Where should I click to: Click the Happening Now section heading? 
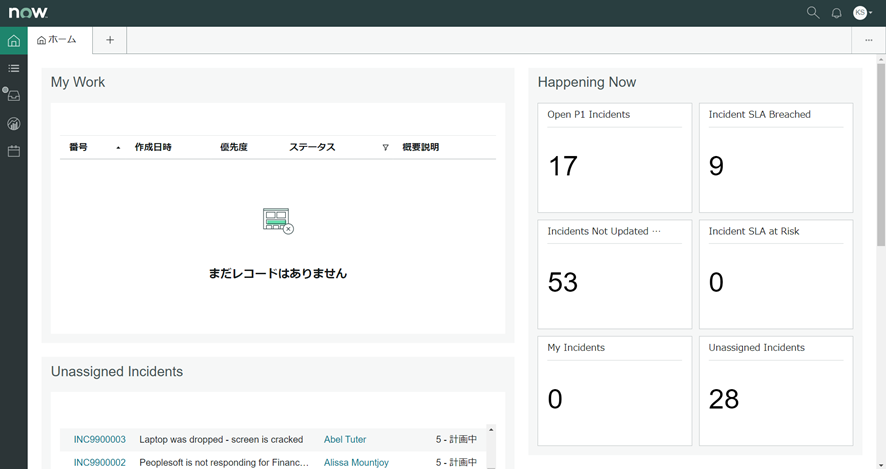[587, 82]
